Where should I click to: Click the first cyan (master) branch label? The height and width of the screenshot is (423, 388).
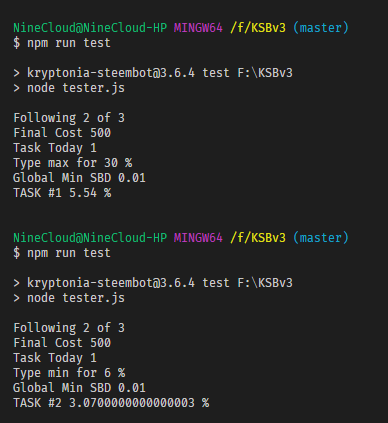(321, 28)
